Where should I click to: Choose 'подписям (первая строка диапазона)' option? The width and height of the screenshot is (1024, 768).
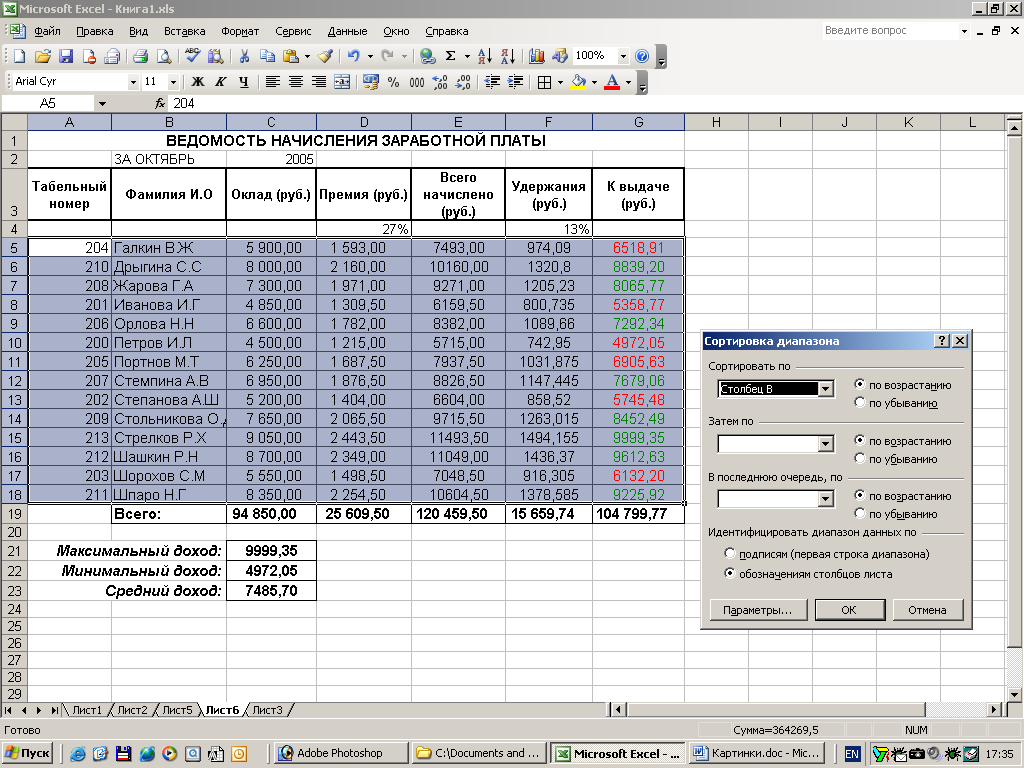pos(729,554)
